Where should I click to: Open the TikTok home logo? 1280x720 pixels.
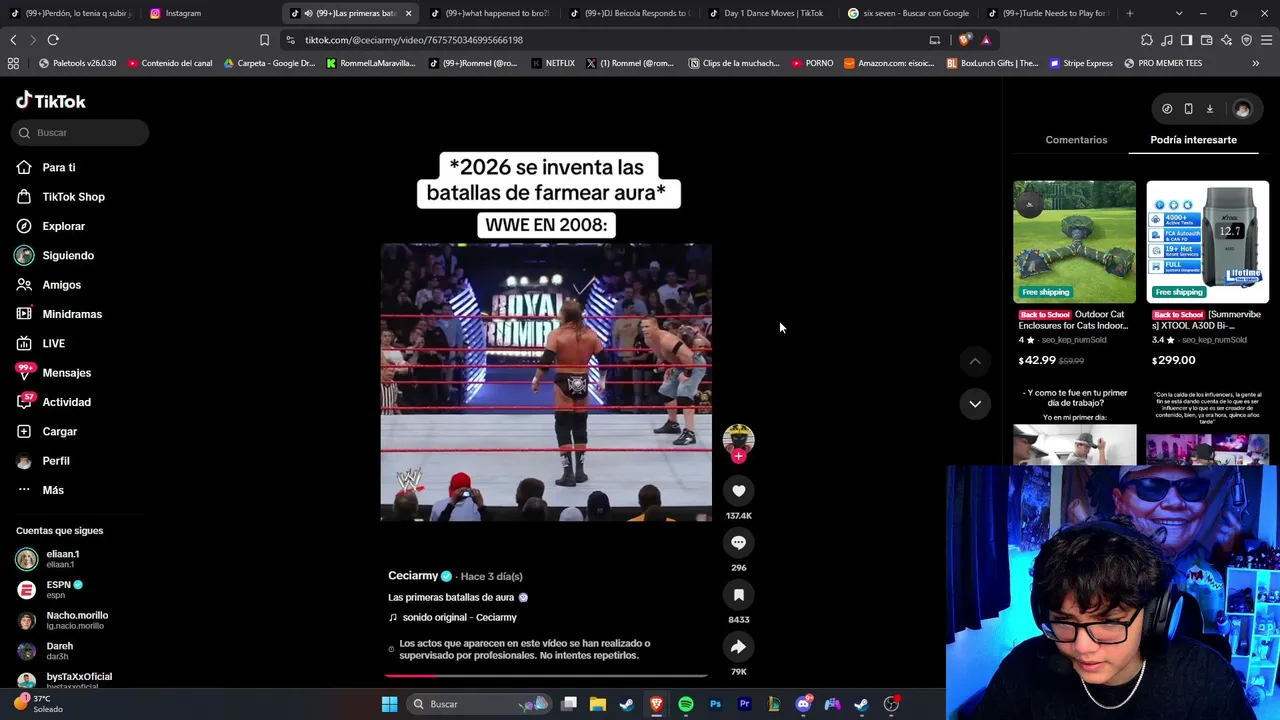(51, 101)
